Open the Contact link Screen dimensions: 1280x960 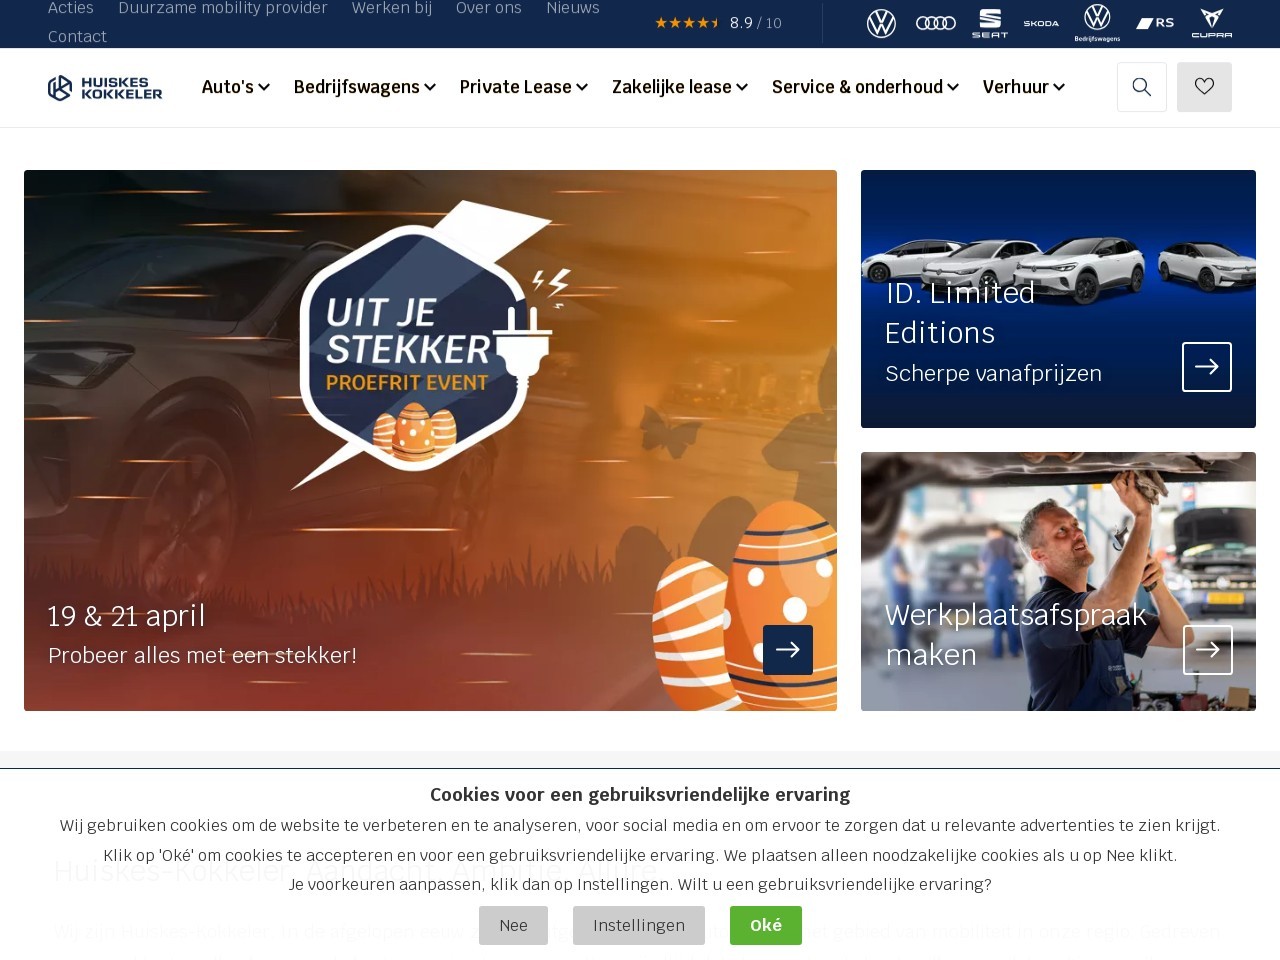(x=77, y=37)
